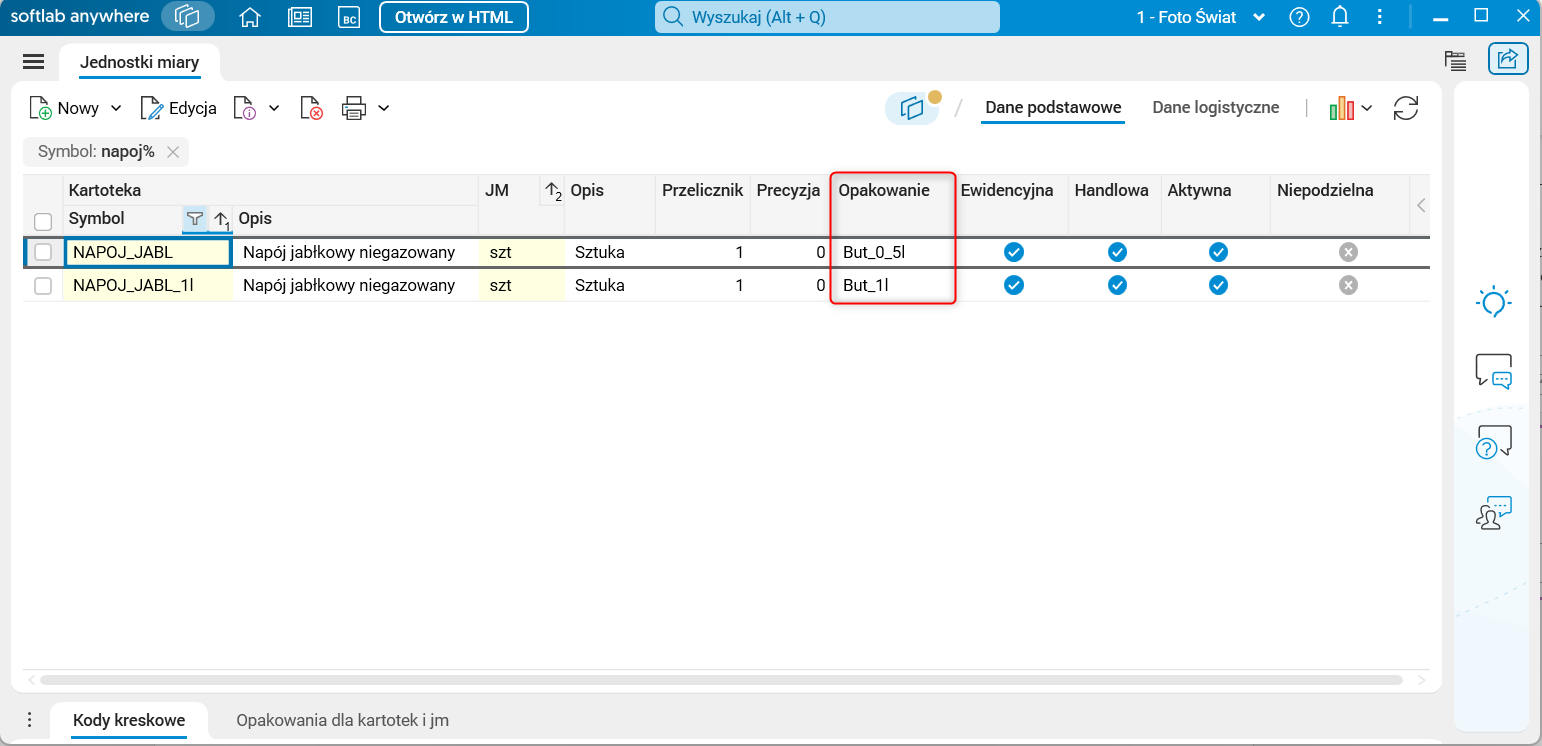Image resolution: width=1542 pixels, height=746 pixels.
Task: Click the delete record icon in toolbar
Action: coord(311,108)
